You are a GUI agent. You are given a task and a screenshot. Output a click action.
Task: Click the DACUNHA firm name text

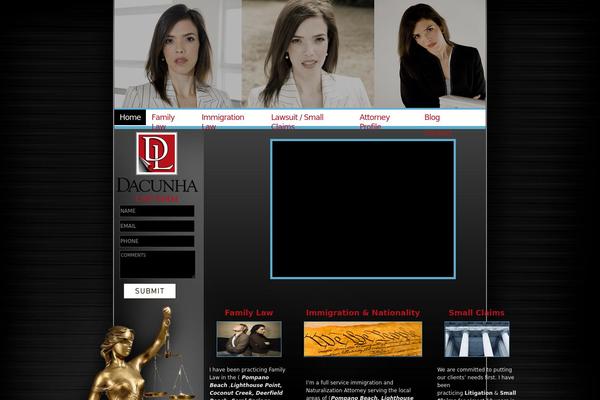click(x=157, y=185)
